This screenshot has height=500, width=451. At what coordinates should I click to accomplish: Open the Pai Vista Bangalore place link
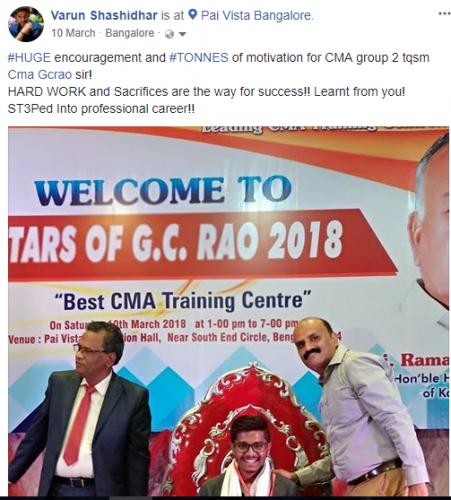pyautogui.click(x=257, y=15)
